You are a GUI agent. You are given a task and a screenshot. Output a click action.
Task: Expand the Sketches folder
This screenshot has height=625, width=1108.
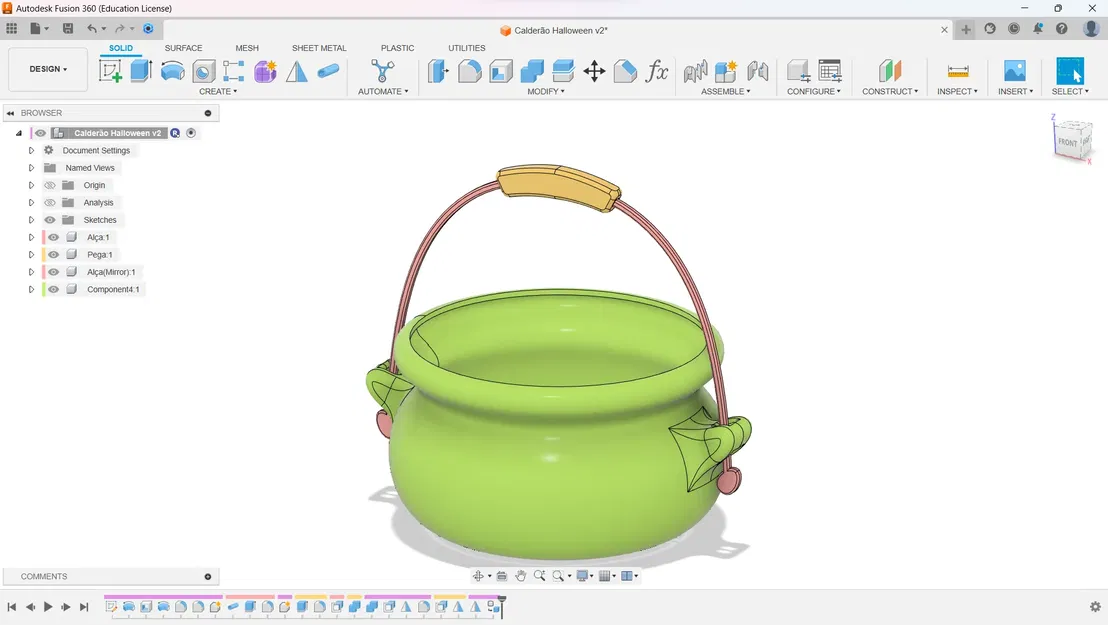pyautogui.click(x=31, y=220)
